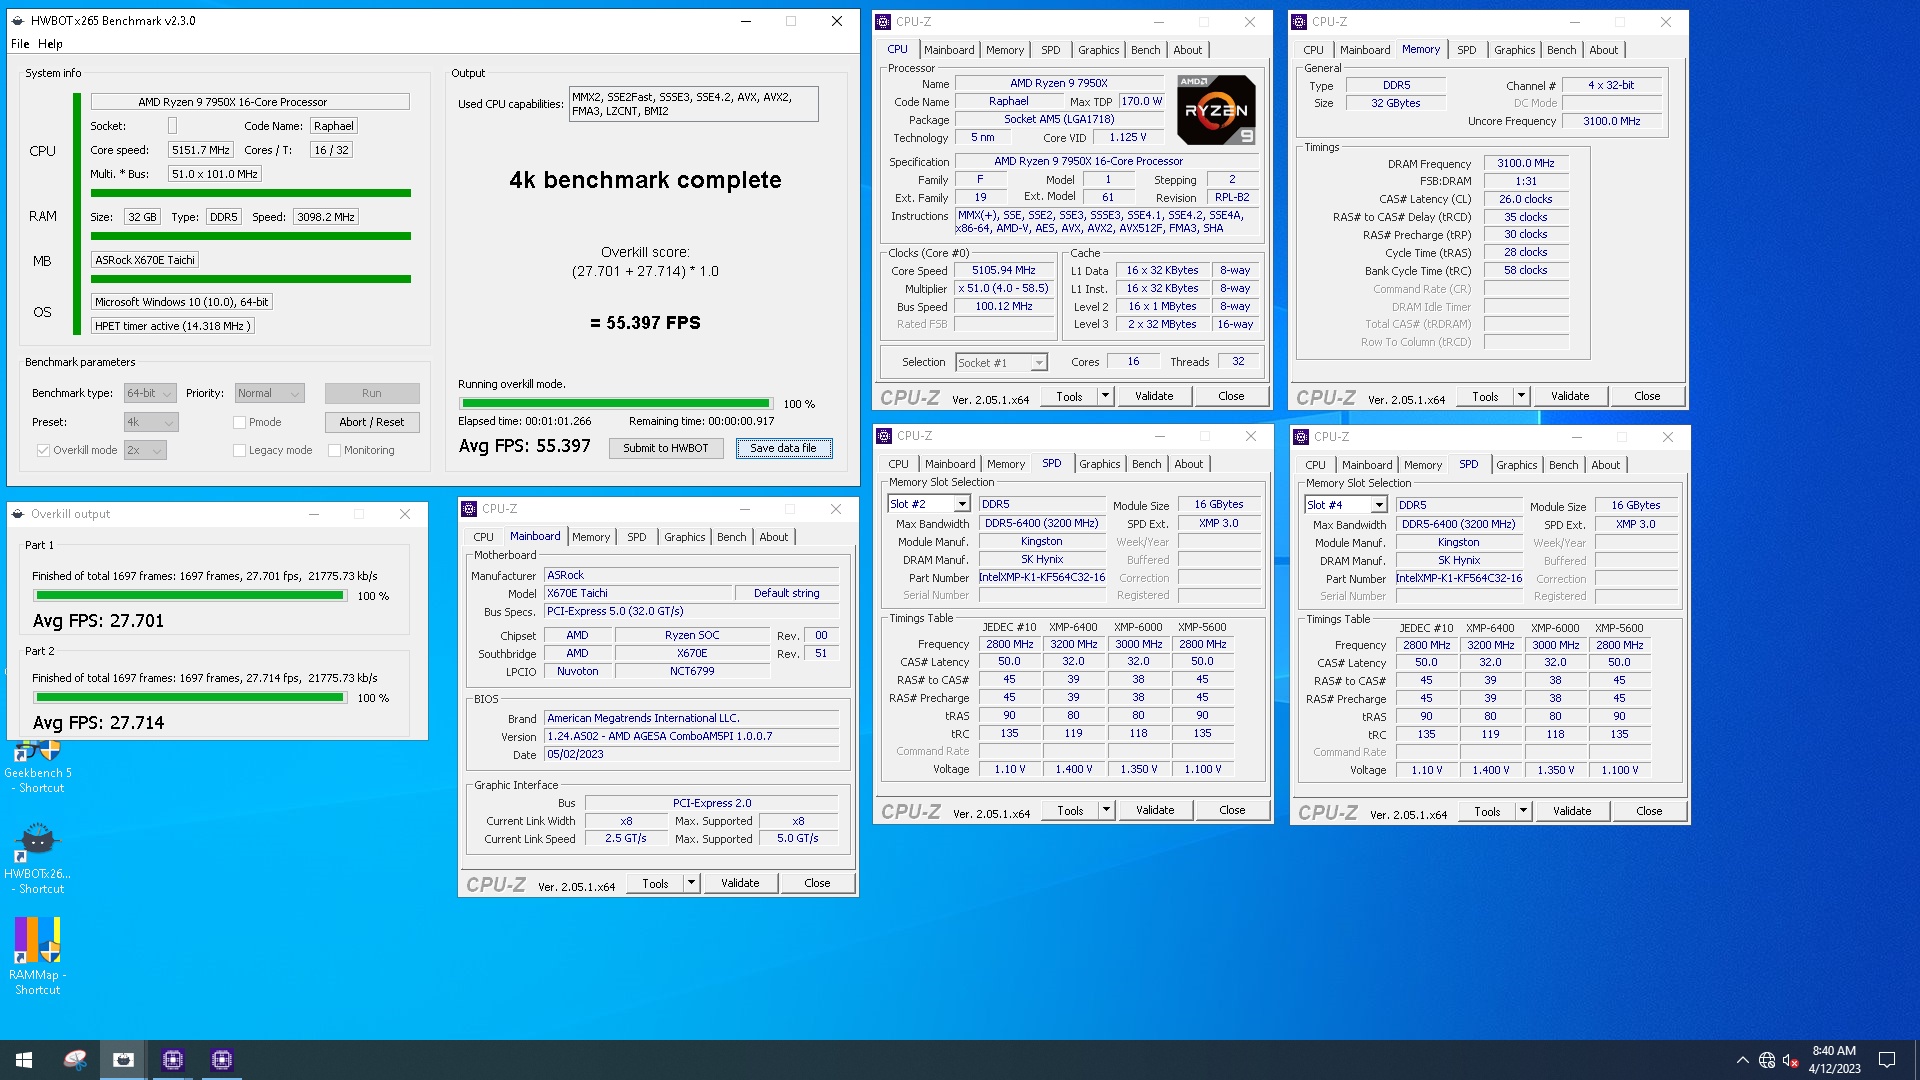
Task: Switch to SPD tab in Memory window
Action: click(1466, 50)
